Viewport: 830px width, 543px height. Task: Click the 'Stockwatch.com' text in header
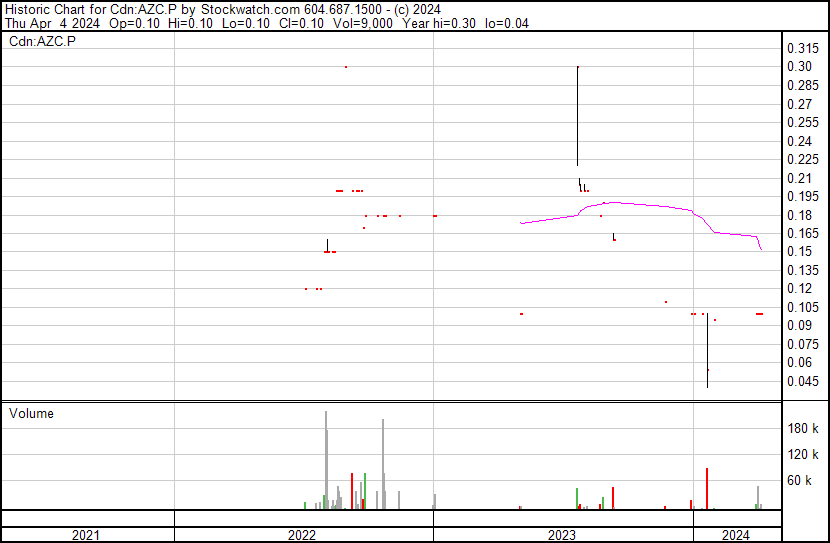pyautogui.click(x=250, y=9)
